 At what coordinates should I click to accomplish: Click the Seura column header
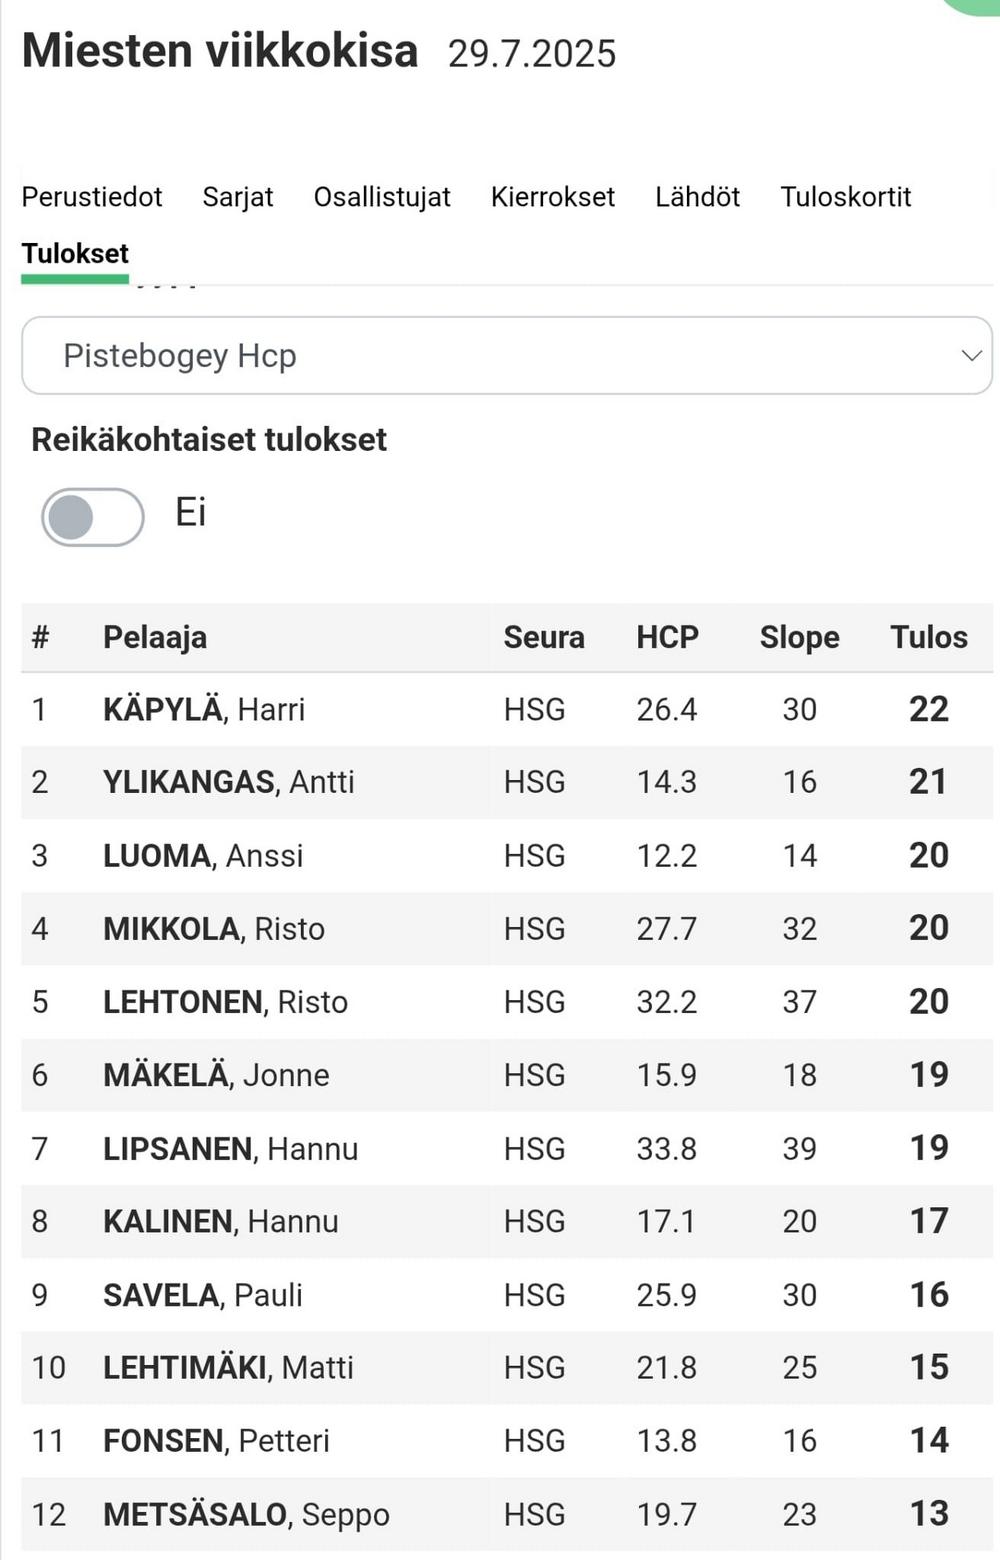click(x=544, y=637)
